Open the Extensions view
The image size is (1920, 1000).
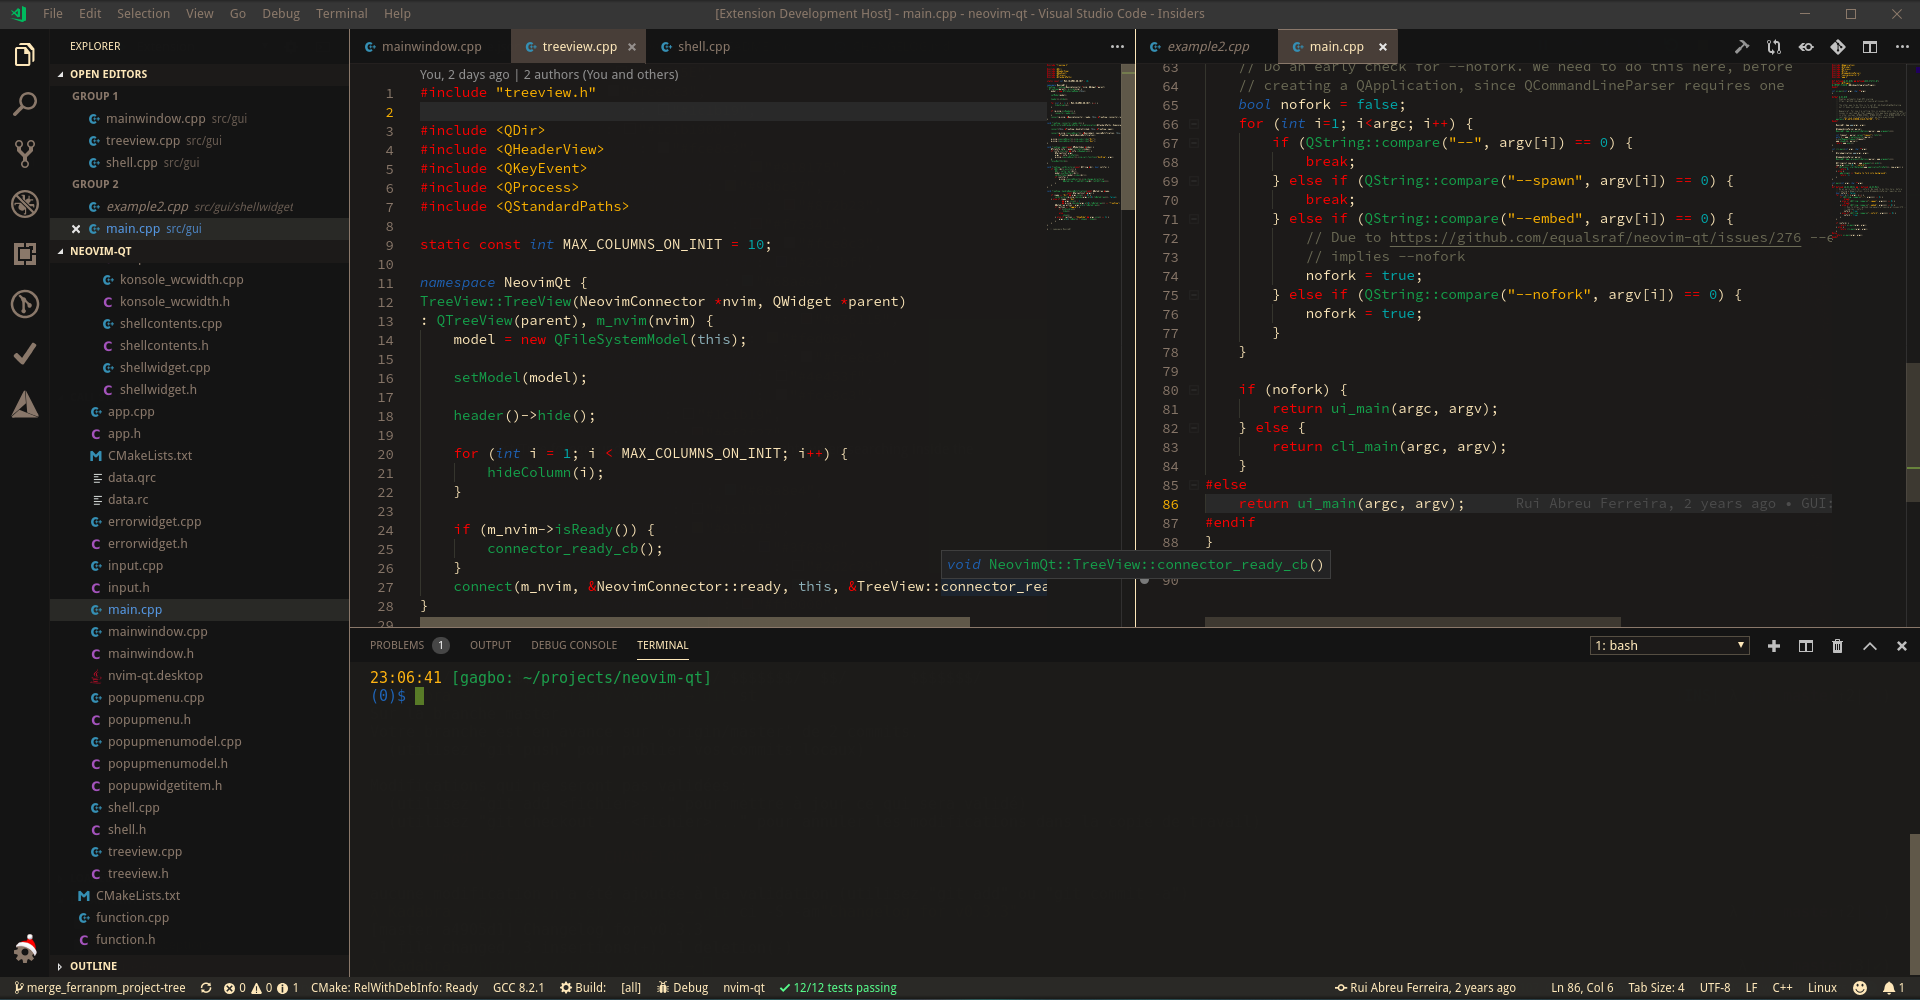(25, 254)
